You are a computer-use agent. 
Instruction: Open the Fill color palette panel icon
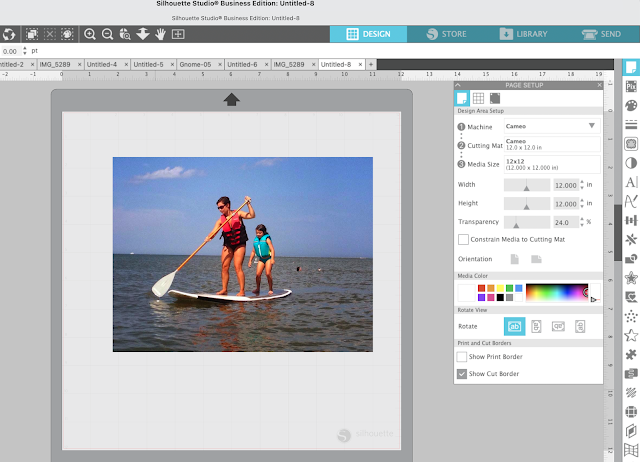click(x=631, y=105)
